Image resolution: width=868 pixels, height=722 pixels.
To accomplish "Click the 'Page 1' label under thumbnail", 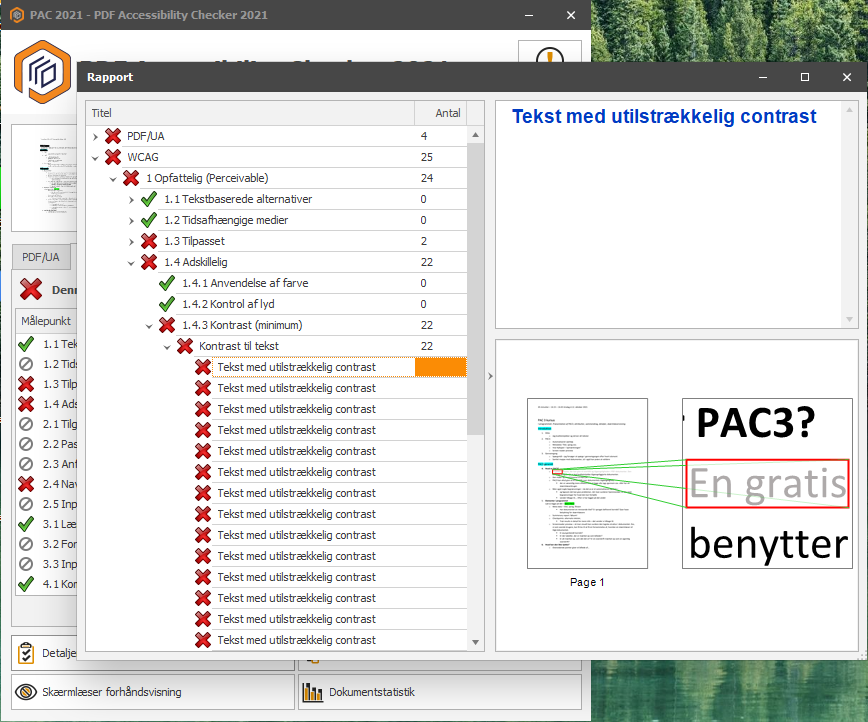I will pos(587,582).
